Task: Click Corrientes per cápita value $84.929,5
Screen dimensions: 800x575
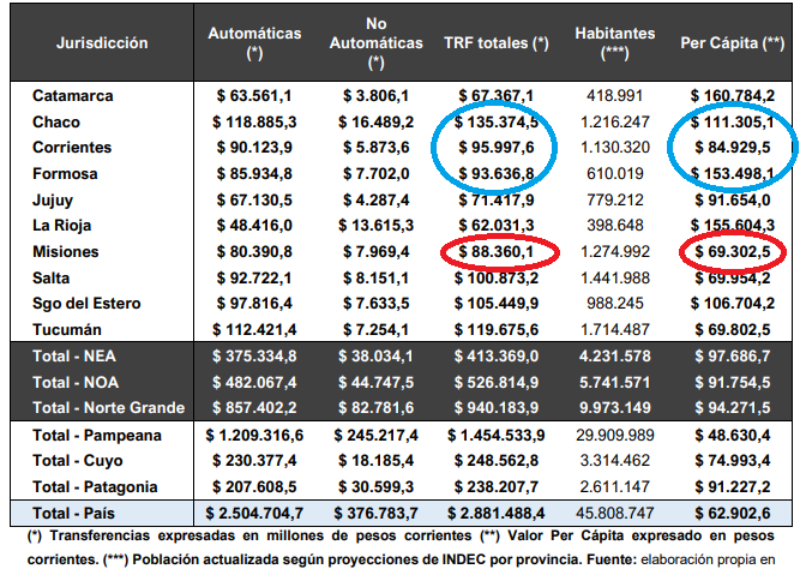Action: pos(732,148)
